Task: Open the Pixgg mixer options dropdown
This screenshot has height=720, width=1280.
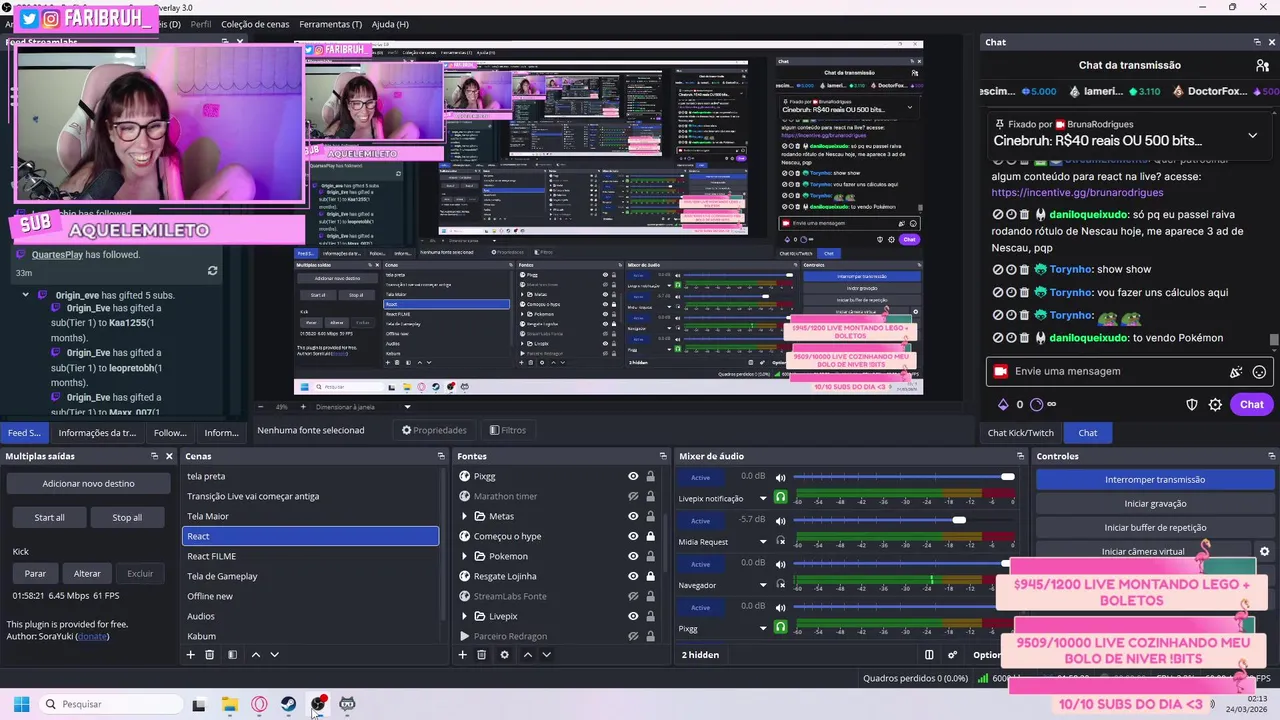Action: (763, 628)
